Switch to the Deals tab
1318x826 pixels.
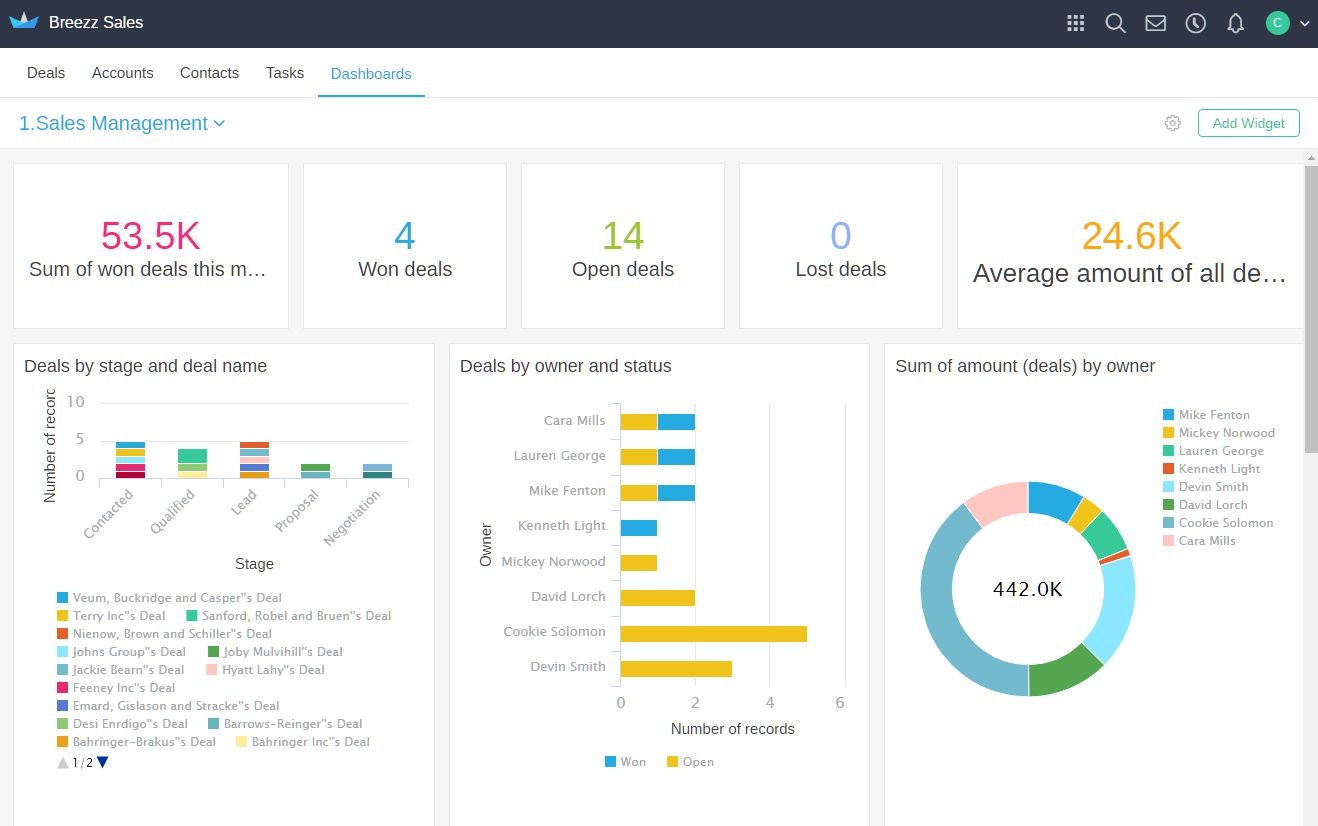click(x=46, y=72)
